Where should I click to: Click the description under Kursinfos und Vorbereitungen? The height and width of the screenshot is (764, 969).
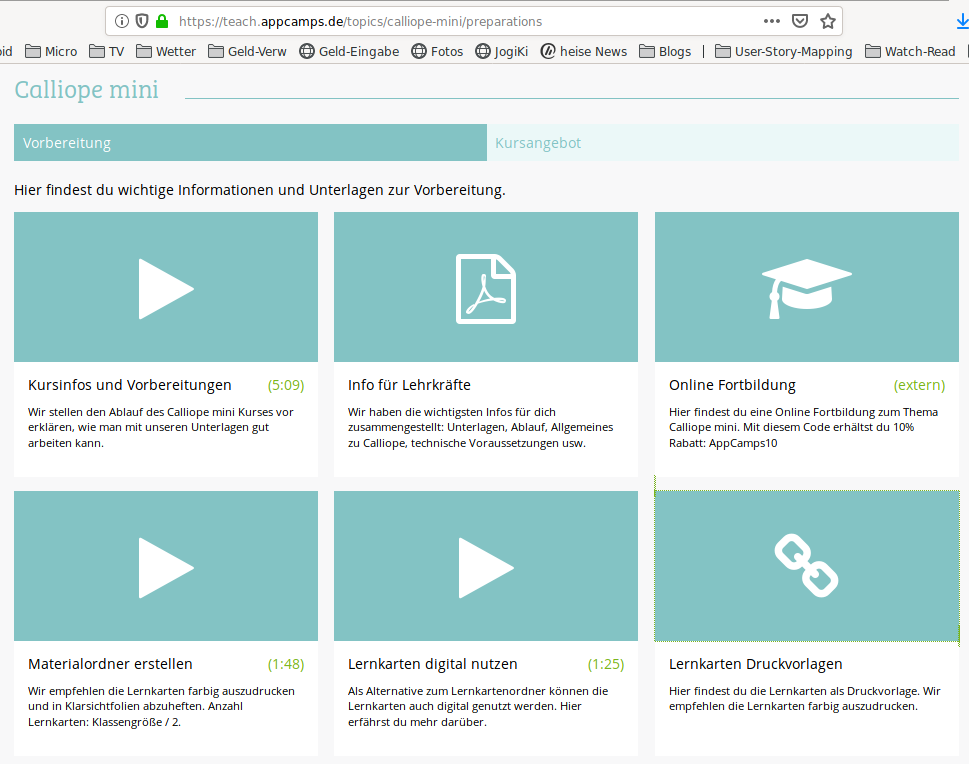pyautogui.click(x=161, y=427)
